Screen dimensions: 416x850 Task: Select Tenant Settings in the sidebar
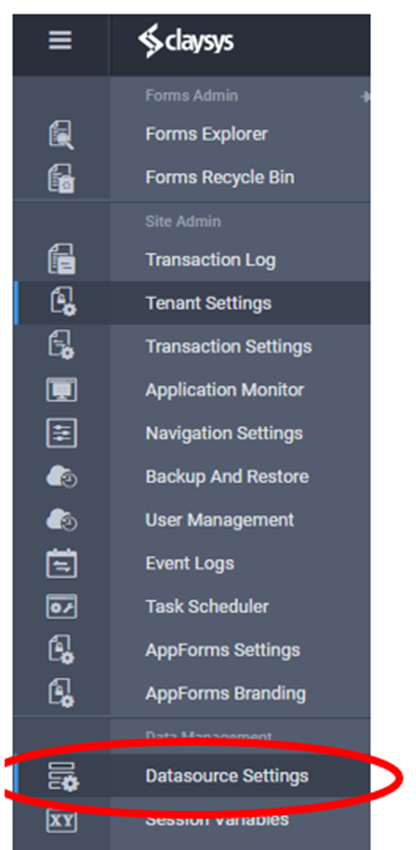click(x=208, y=303)
